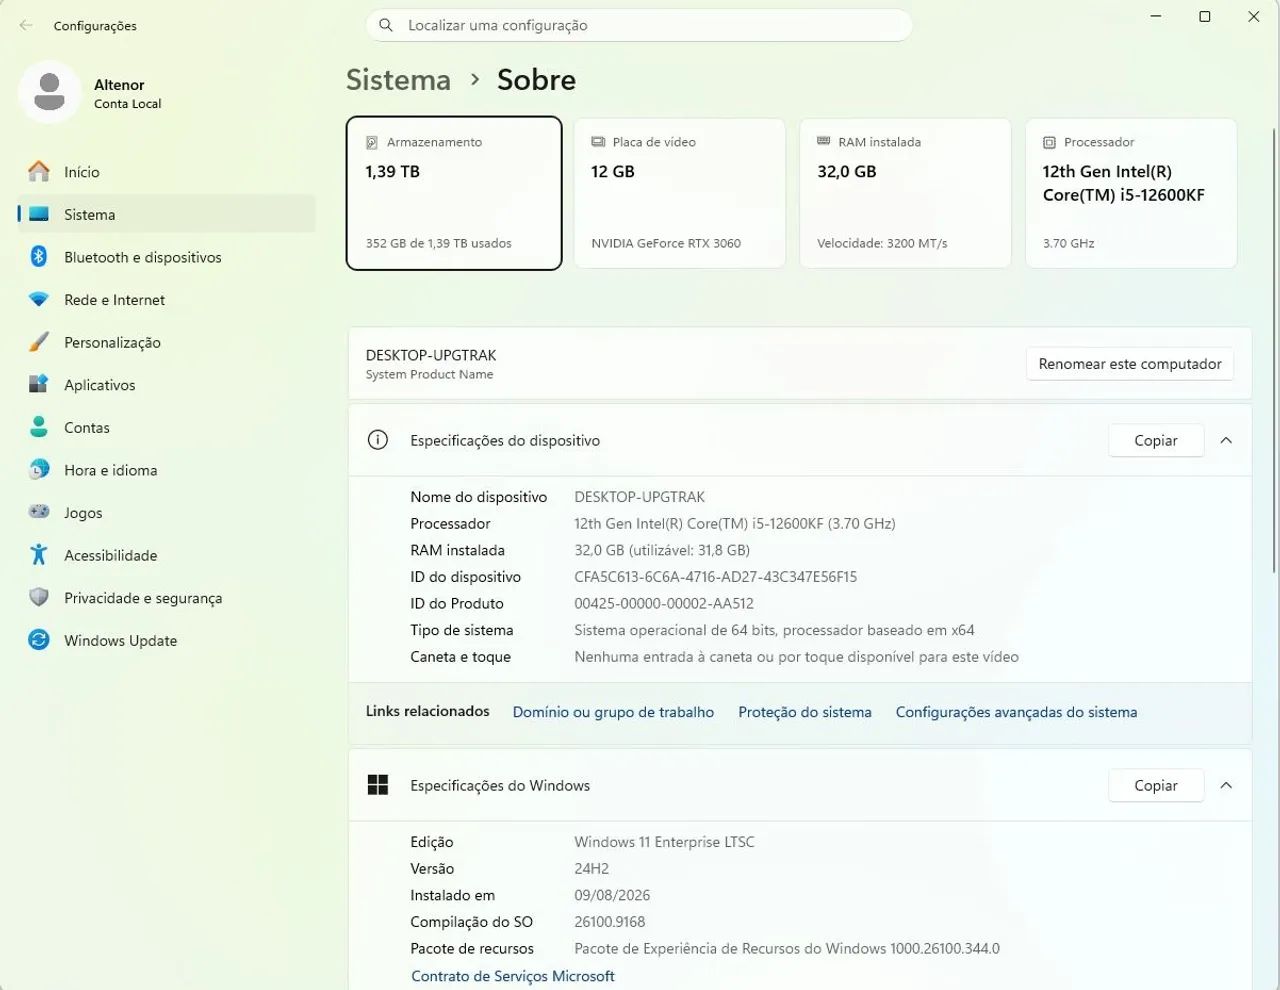Screen dimensions: 1280x990
Task: Open the Altenor user avatar
Action: [49, 92]
